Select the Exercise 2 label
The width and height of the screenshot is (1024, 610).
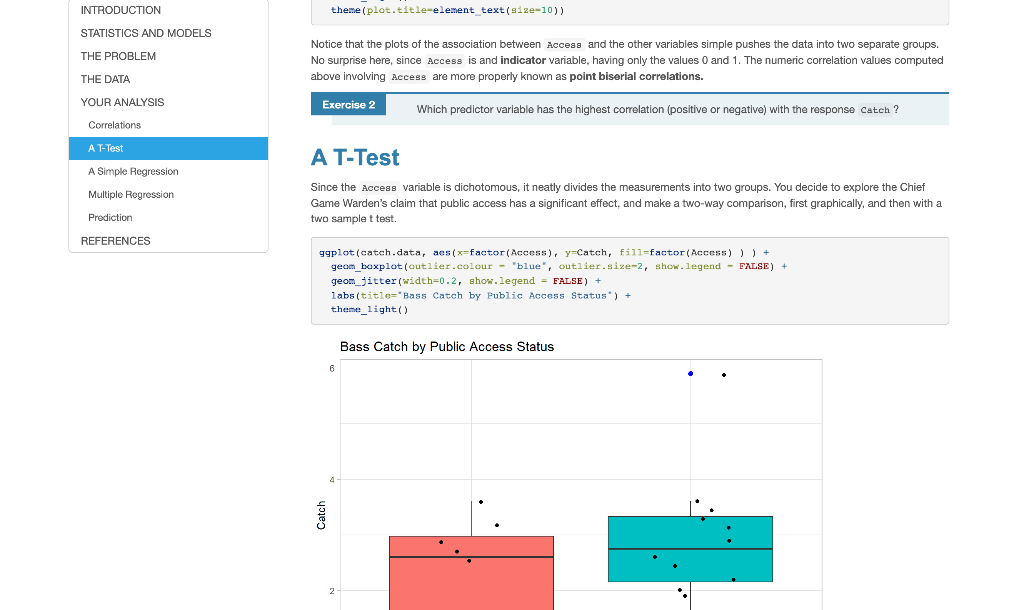click(x=347, y=104)
